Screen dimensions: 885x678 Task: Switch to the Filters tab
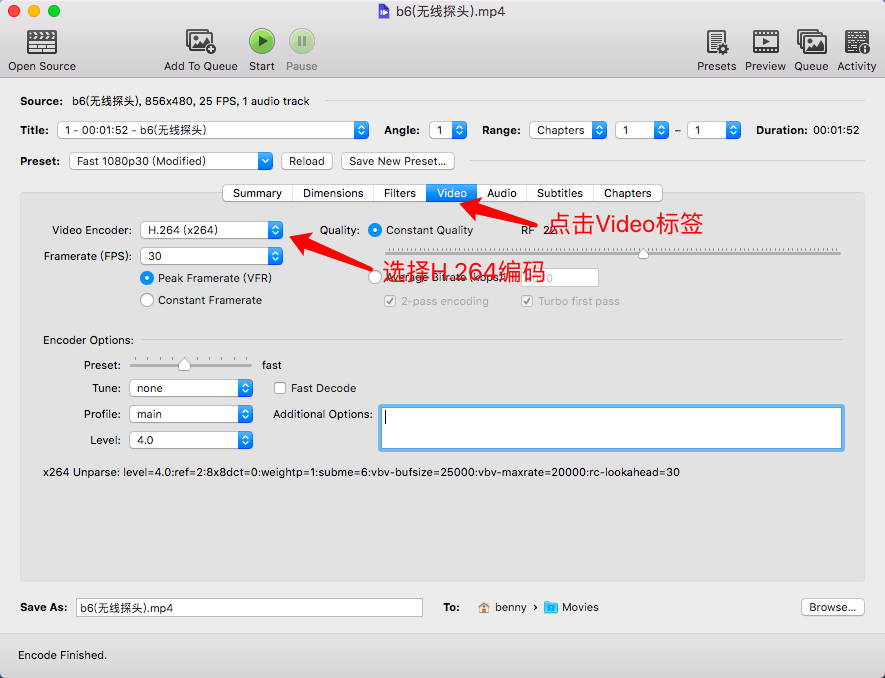(x=400, y=193)
